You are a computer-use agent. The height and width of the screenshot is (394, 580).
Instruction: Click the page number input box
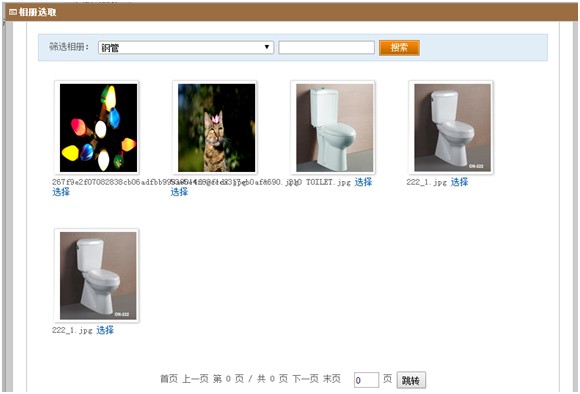click(366, 380)
